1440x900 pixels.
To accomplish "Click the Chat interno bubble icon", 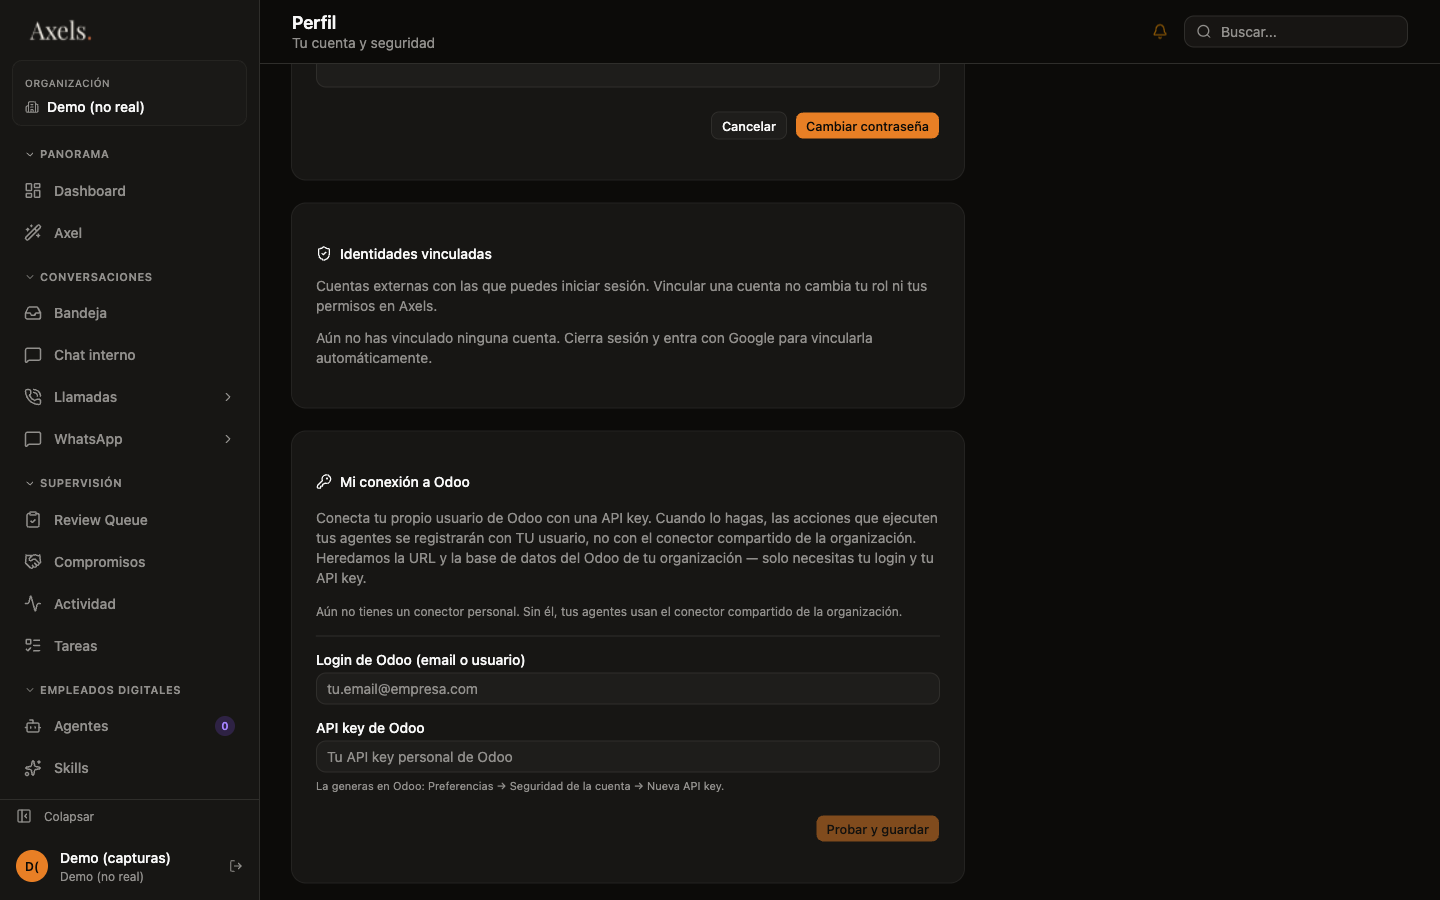I will pos(33,355).
